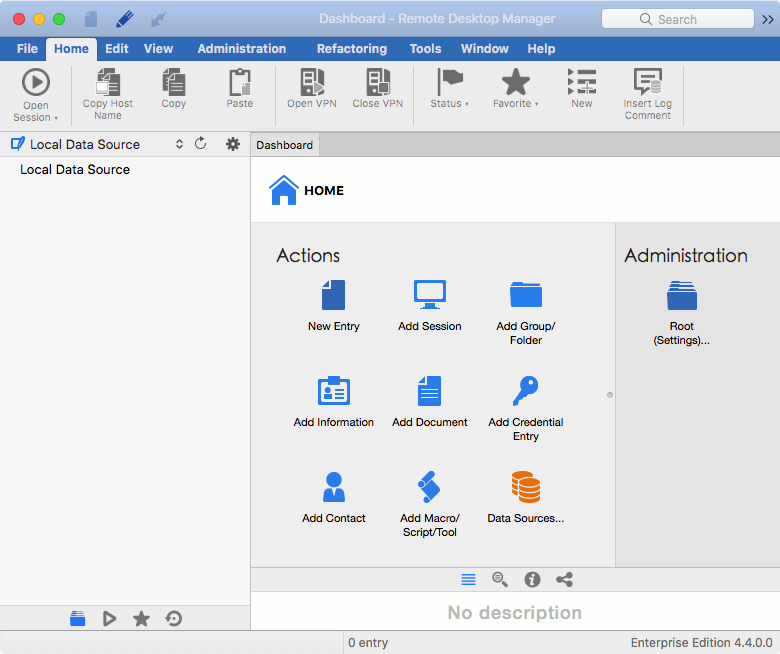This screenshot has width=780, height=654.
Task: Open the View ribbon tab
Action: pyautogui.click(x=159, y=49)
